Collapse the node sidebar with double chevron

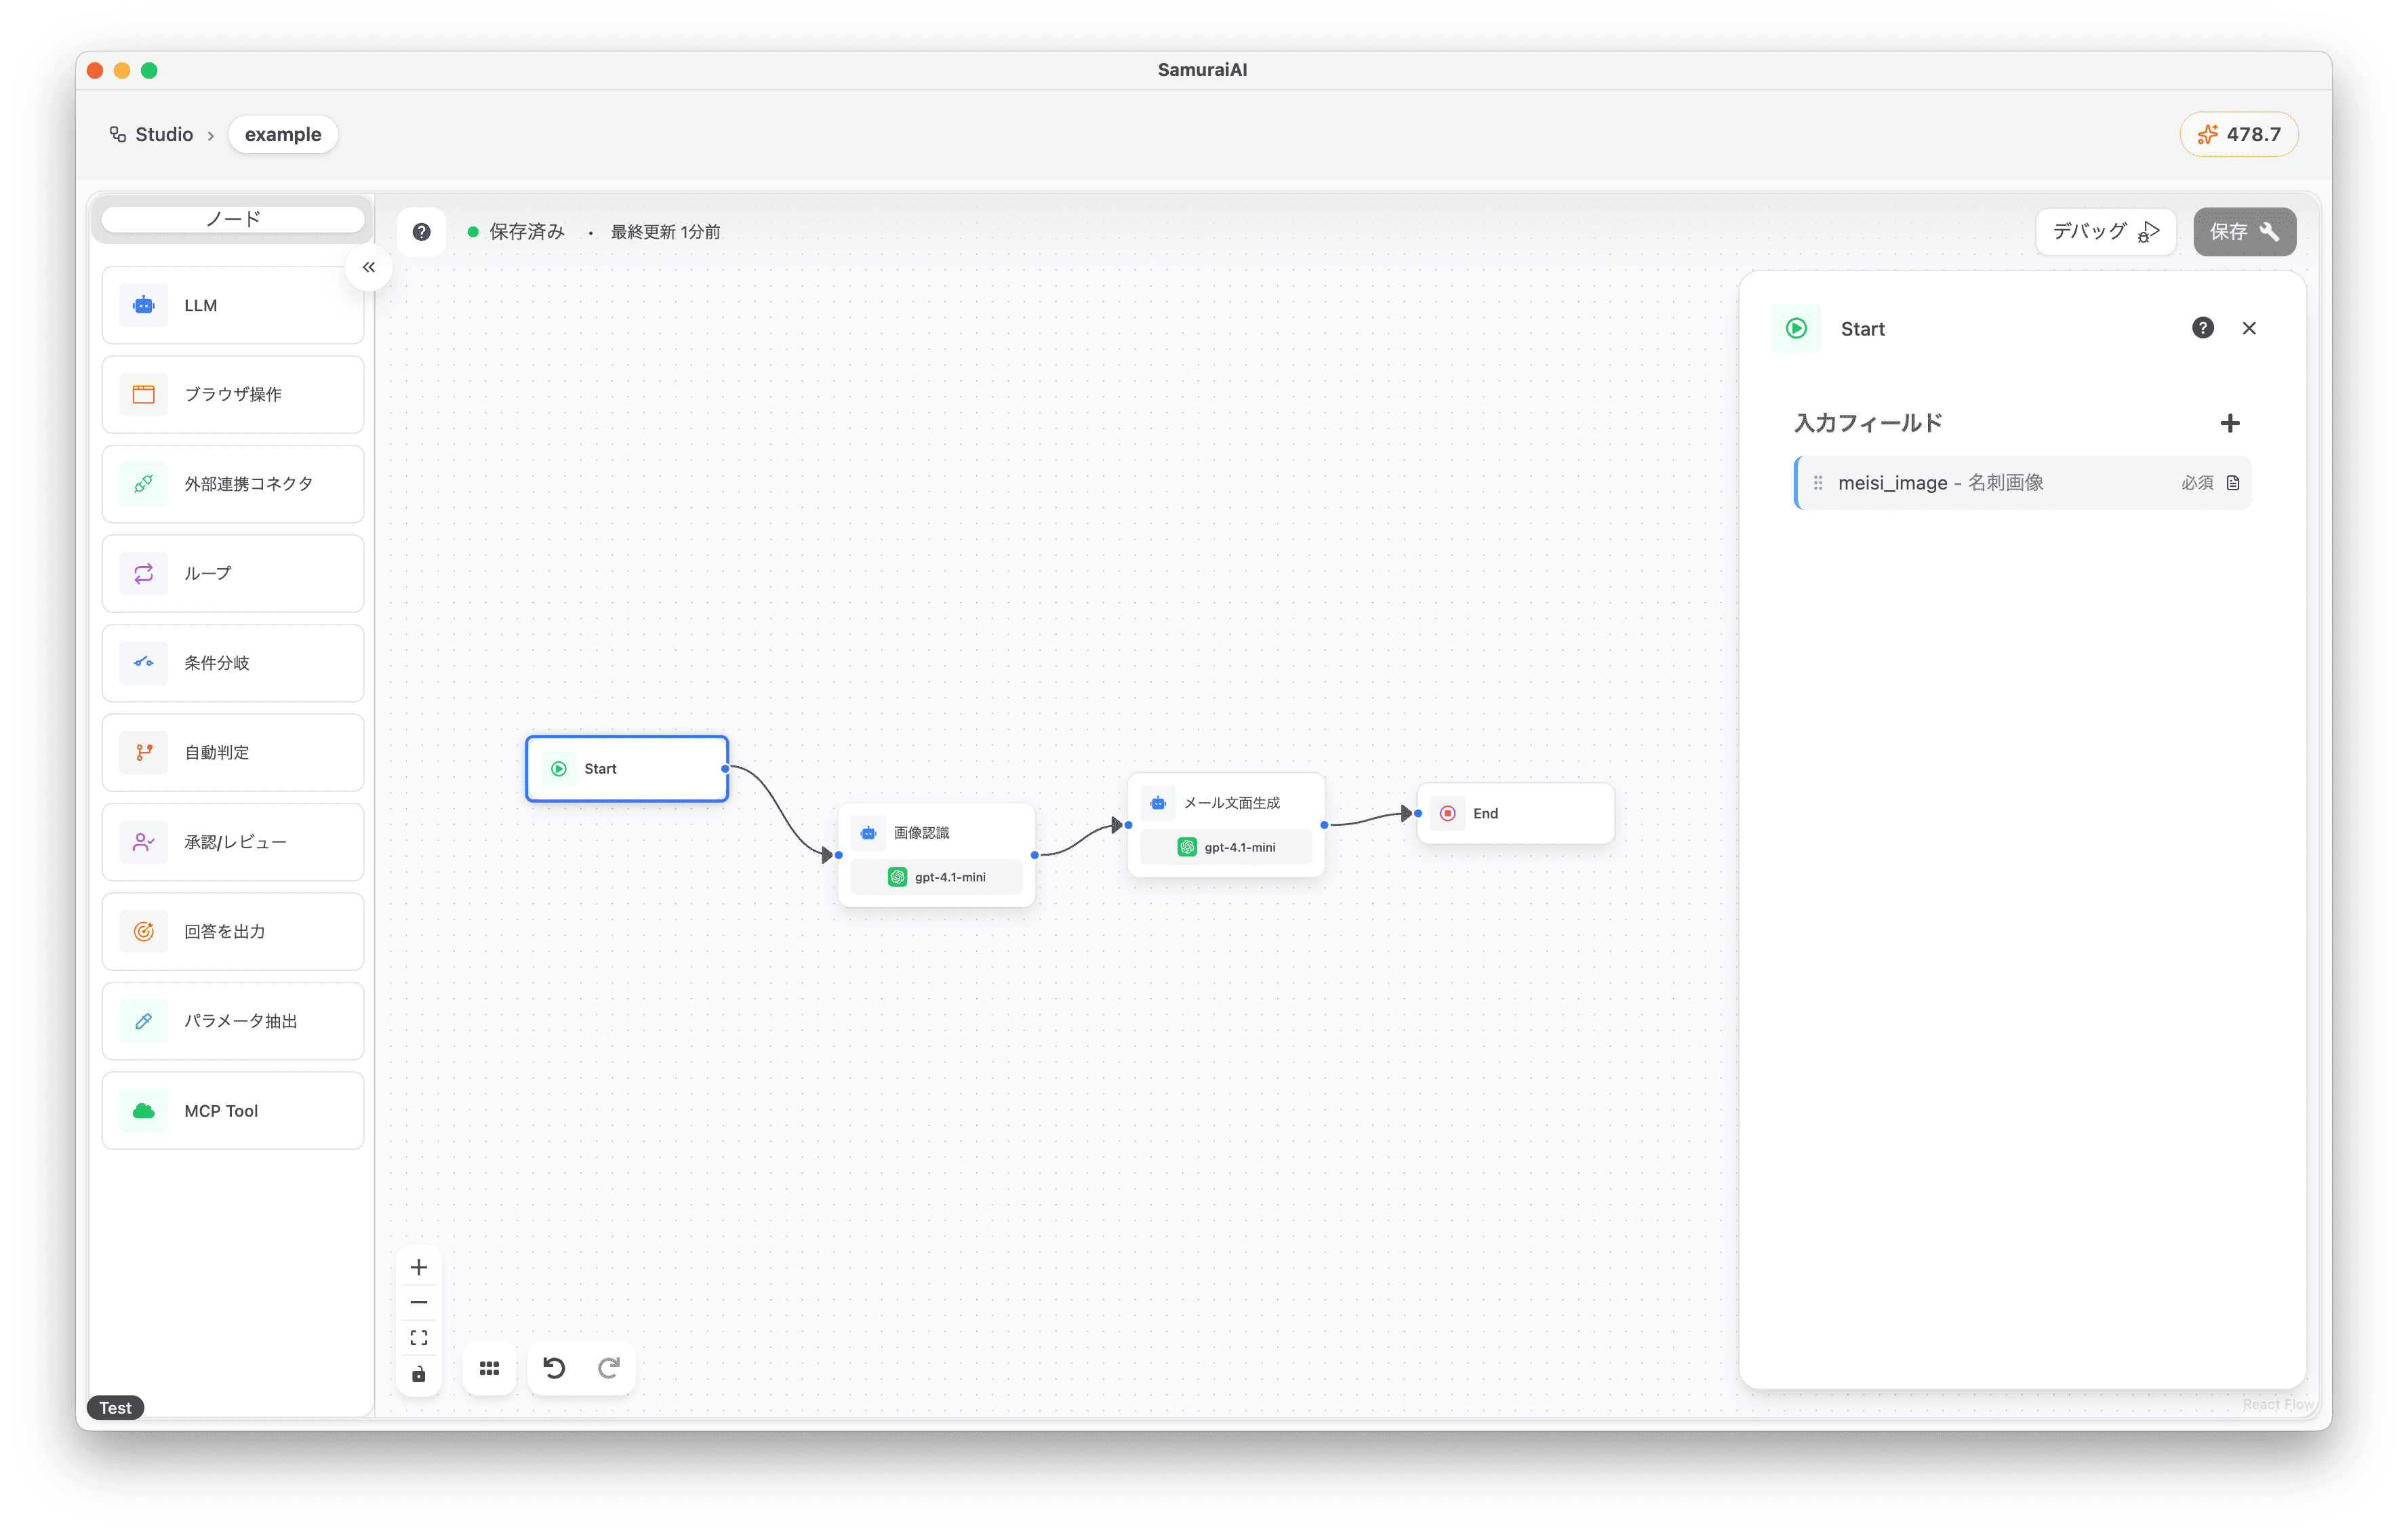click(369, 267)
